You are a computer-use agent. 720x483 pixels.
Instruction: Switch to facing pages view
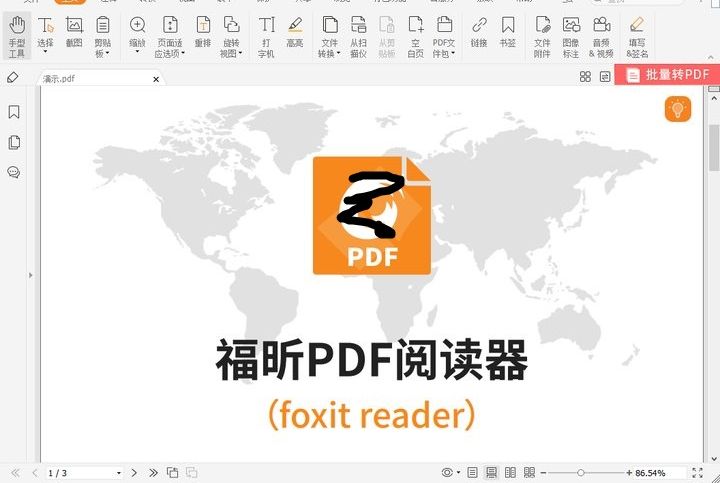tap(510, 472)
